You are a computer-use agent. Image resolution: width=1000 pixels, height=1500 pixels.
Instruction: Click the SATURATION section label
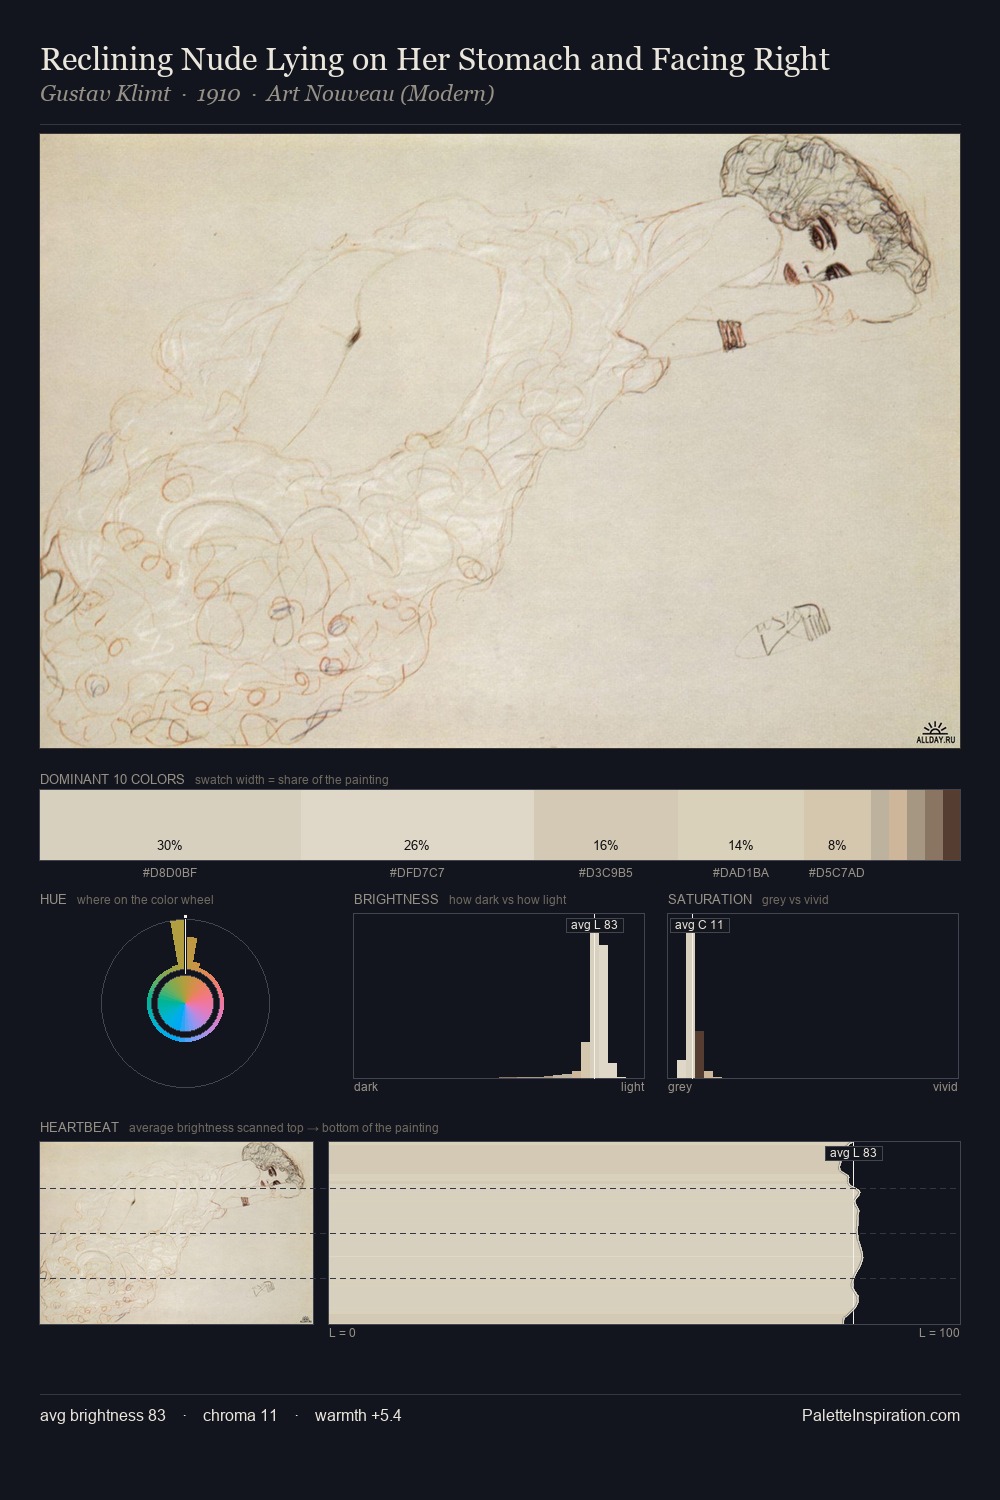pyautogui.click(x=710, y=899)
